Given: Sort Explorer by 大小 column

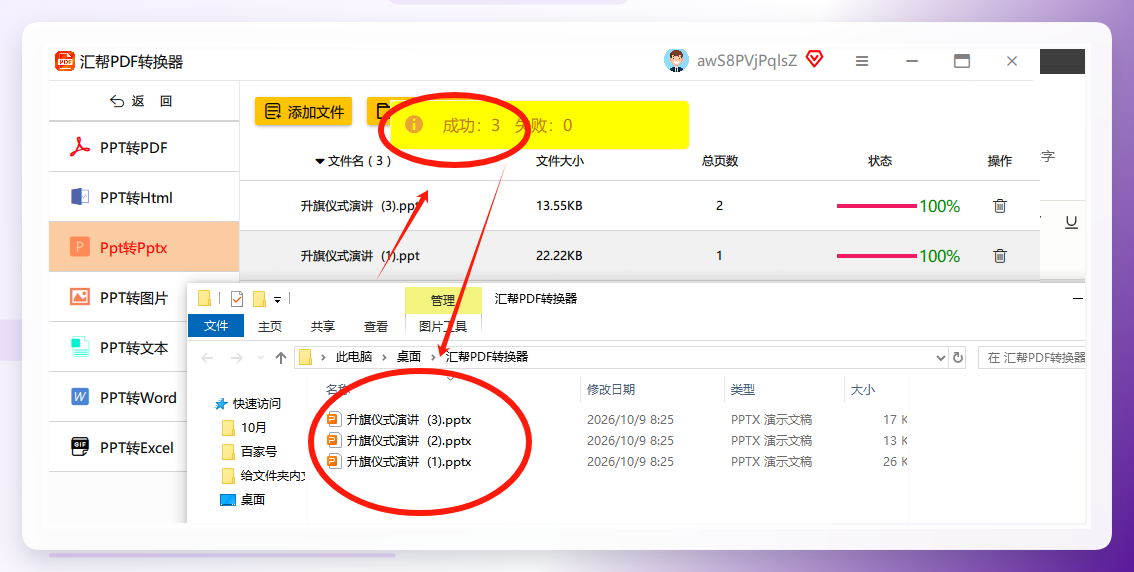Looking at the screenshot, I should pos(862,389).
